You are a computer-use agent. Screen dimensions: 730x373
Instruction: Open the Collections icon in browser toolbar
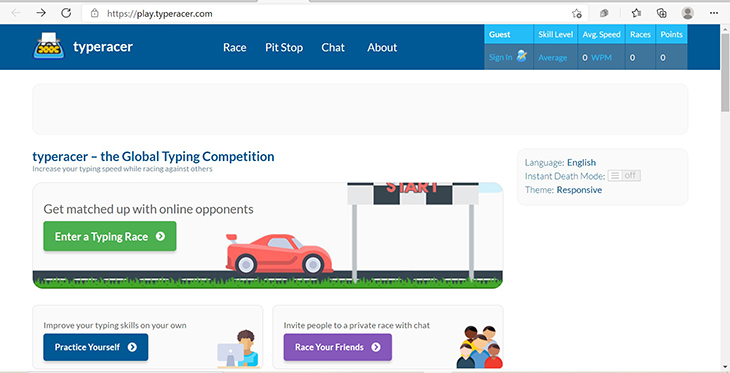click(x=662, y=13)
